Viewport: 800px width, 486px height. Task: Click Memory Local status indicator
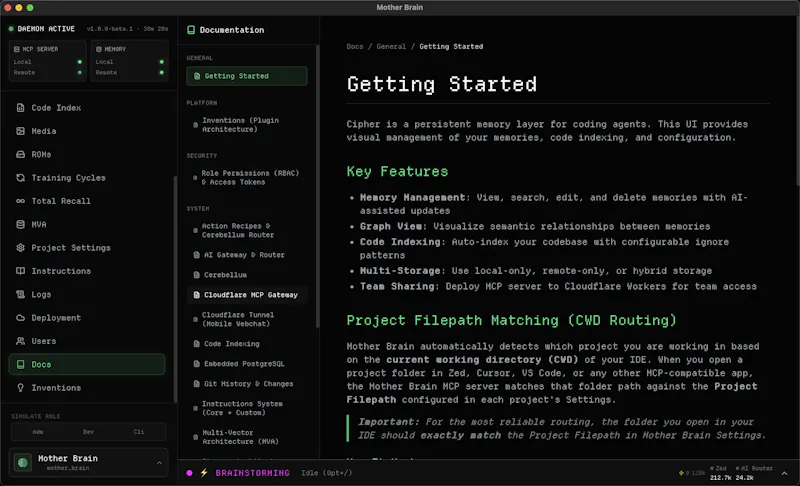click(x=162, y=62)
